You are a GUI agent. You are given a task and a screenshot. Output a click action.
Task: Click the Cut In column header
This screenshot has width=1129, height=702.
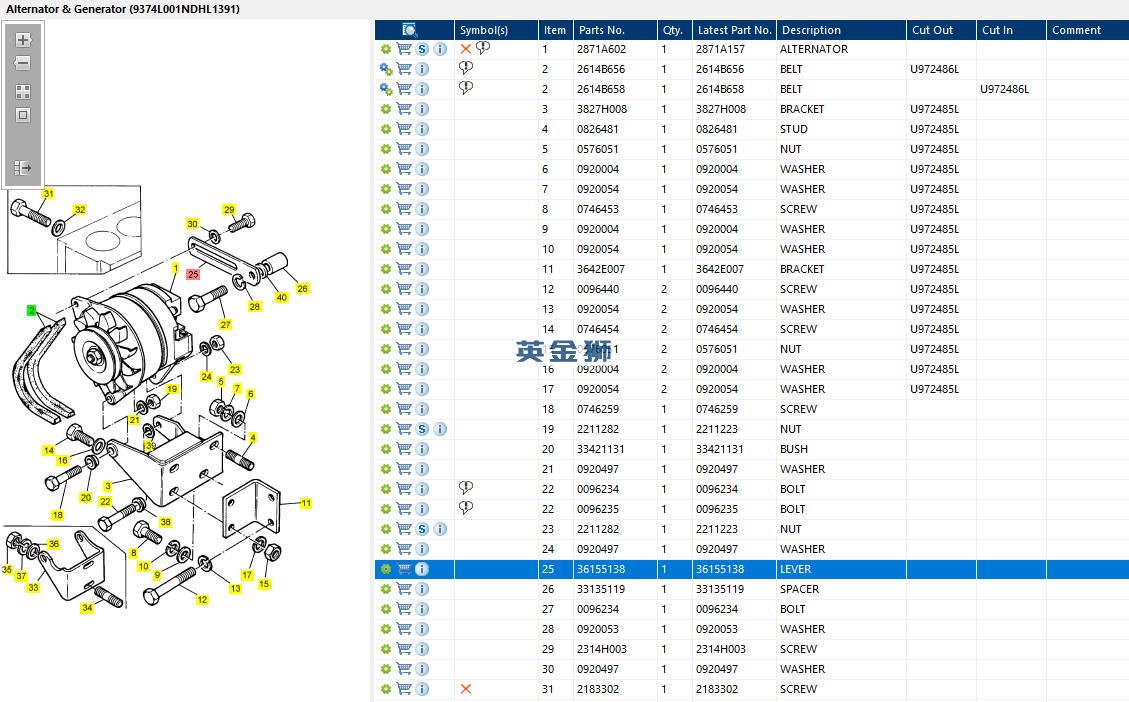point(1011,30)
